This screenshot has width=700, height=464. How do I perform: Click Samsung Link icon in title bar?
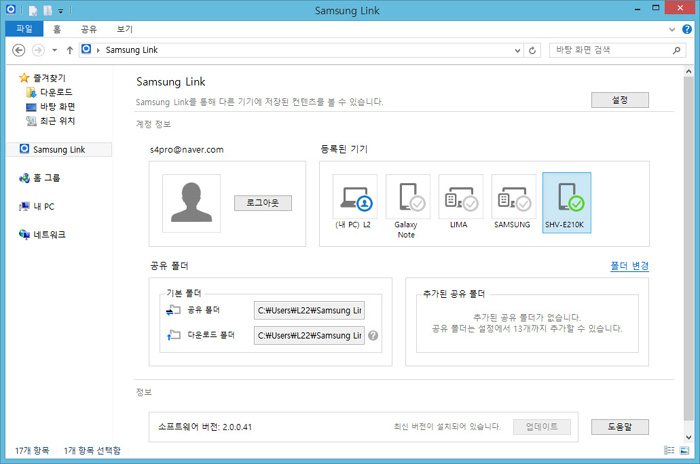[x=10, y=9]
